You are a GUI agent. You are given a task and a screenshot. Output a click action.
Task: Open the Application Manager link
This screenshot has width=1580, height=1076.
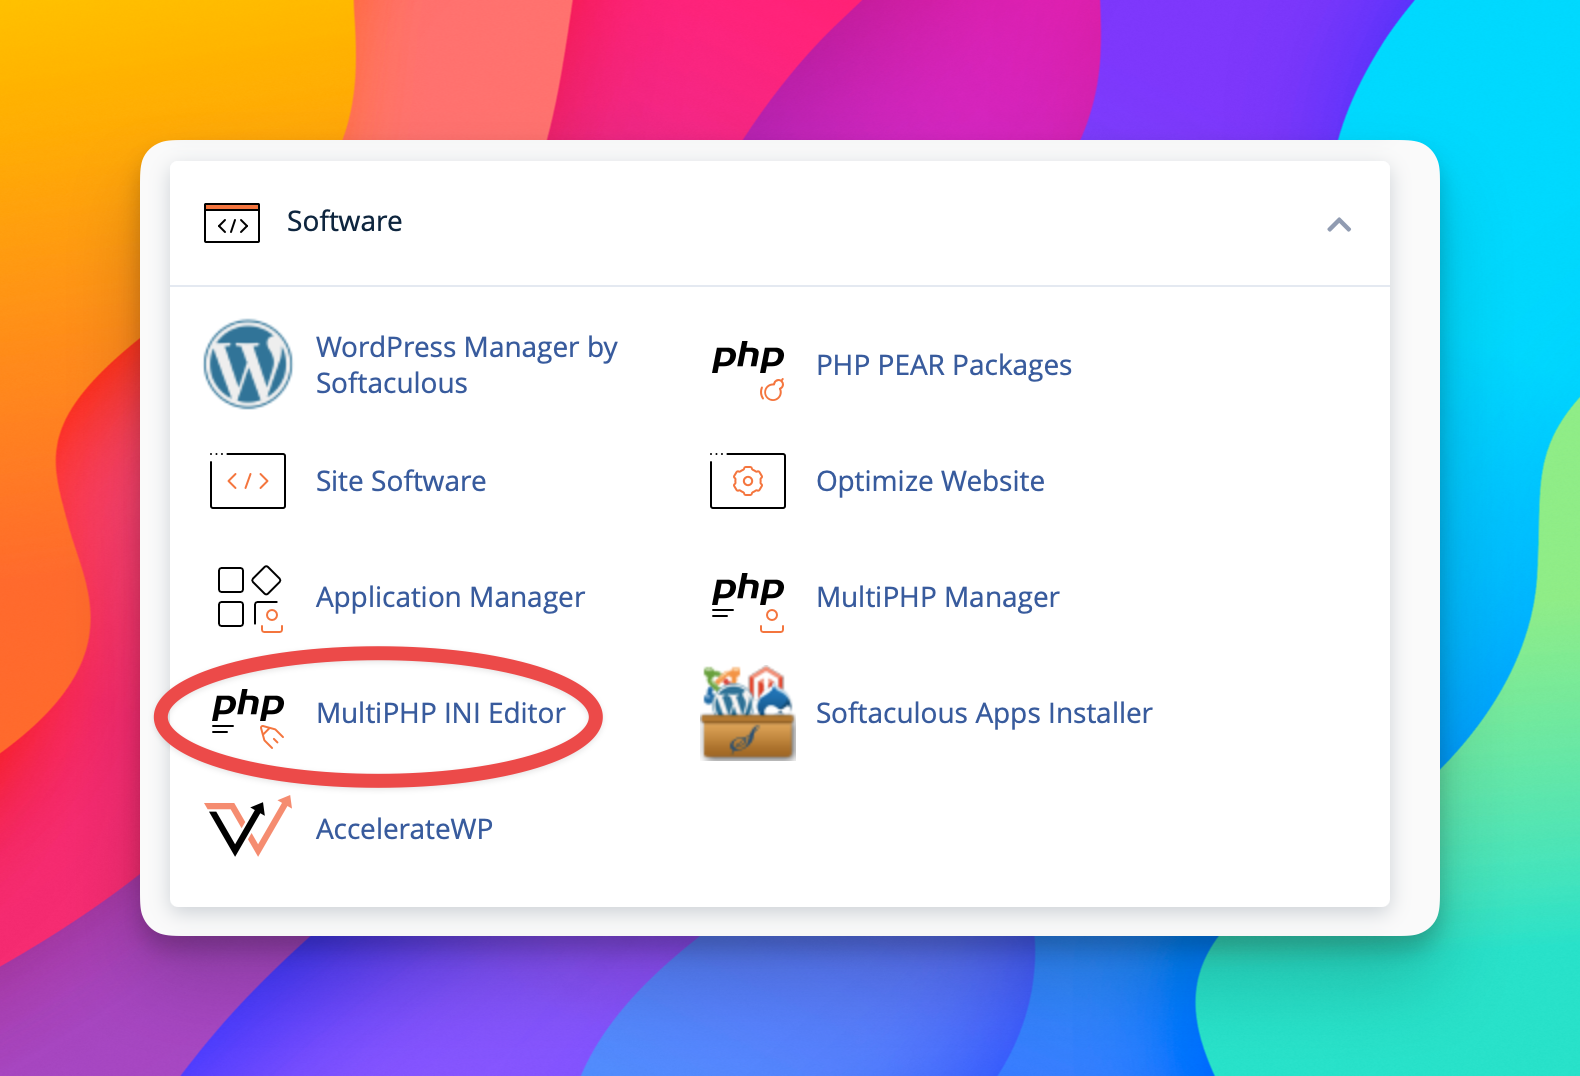click(450, 597)
